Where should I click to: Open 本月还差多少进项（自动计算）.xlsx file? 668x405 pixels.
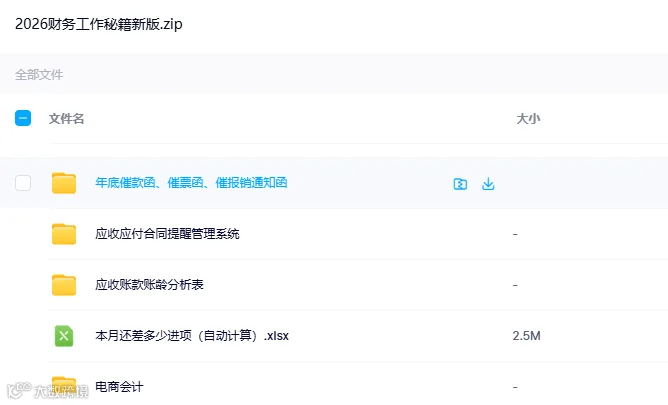click(192, 336)
